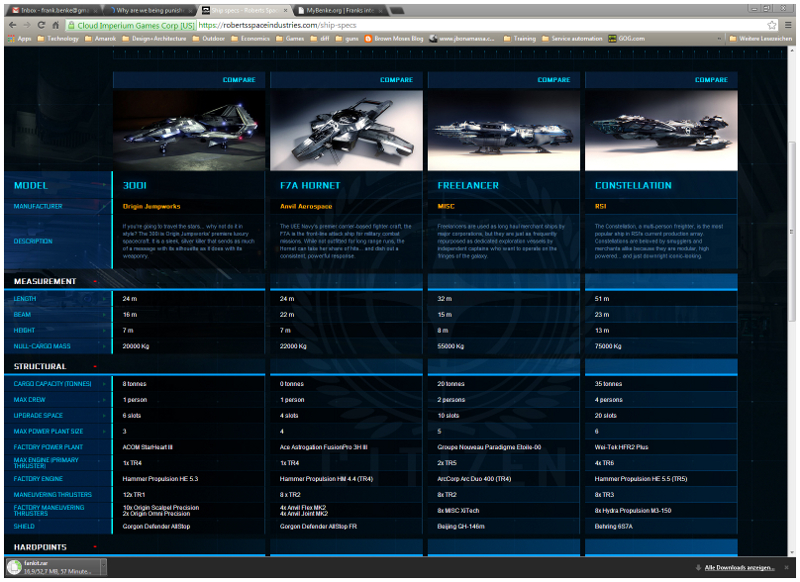Viewport: 800px width, 582px height.
Task: Click Compare above the 300i ship
Action: coord(239,80)
